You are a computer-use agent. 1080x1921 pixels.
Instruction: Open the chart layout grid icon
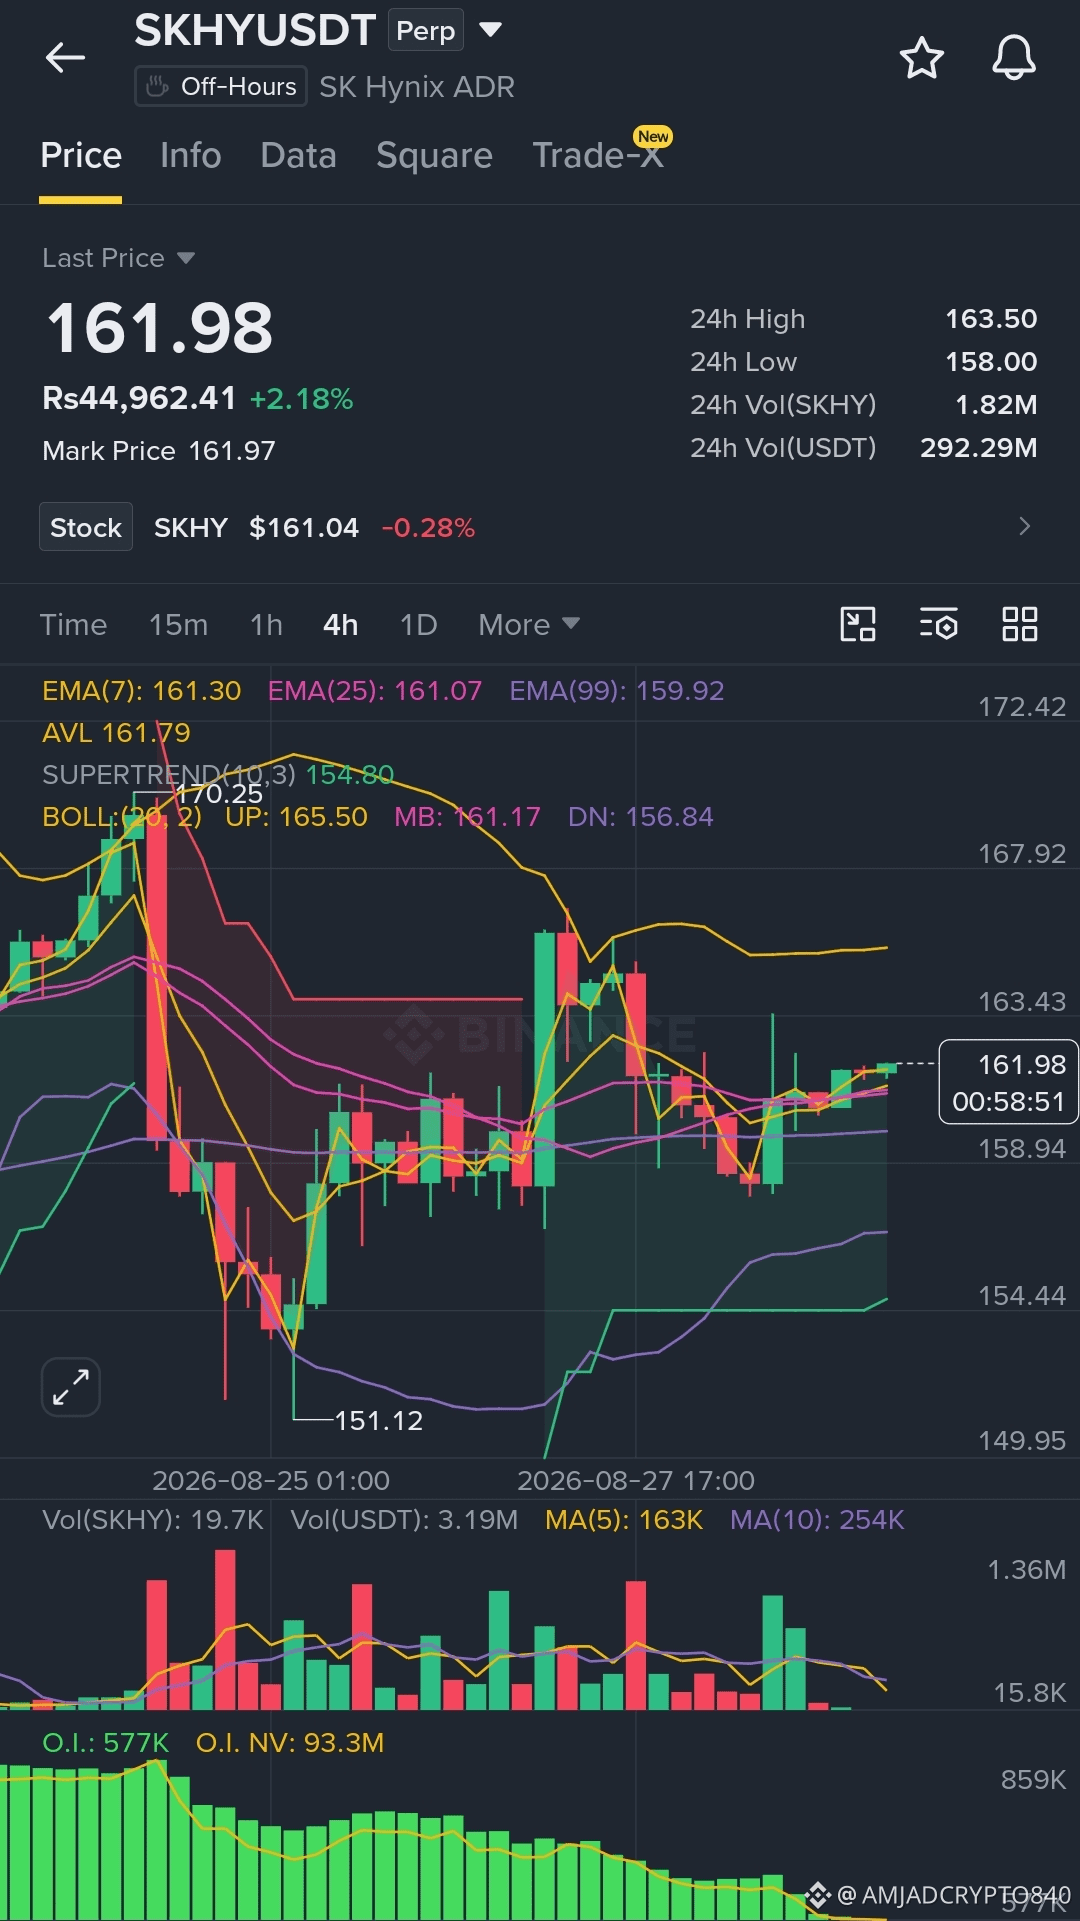click(1020, 624)
